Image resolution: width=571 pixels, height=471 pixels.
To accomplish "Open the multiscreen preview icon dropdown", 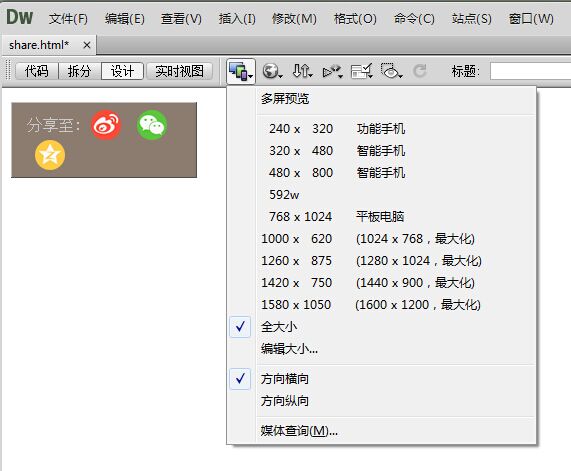I will [x=240, y=71].
